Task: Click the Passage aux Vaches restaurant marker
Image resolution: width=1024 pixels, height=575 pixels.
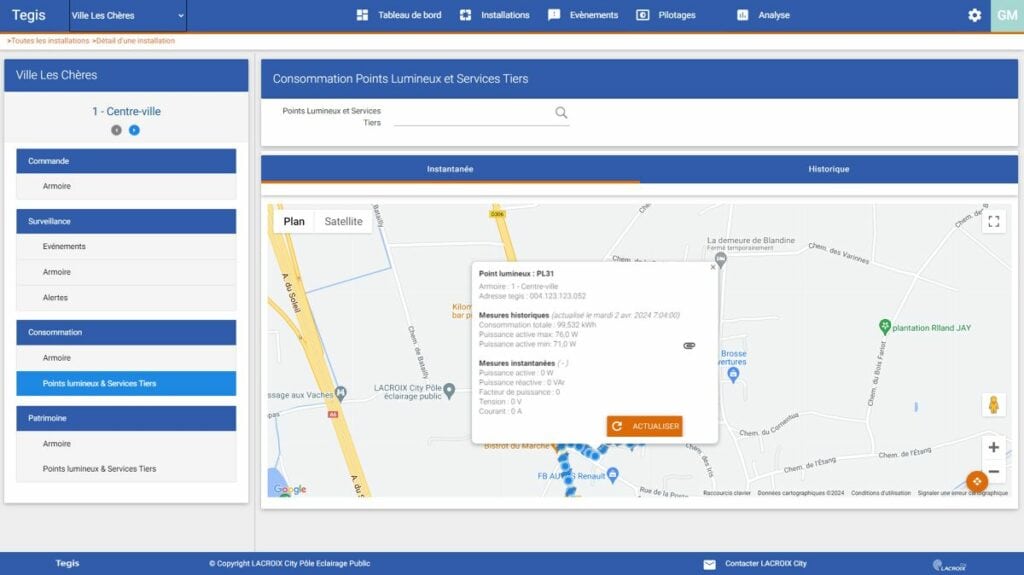Action: pyautogui.click(x=340, y=393)
